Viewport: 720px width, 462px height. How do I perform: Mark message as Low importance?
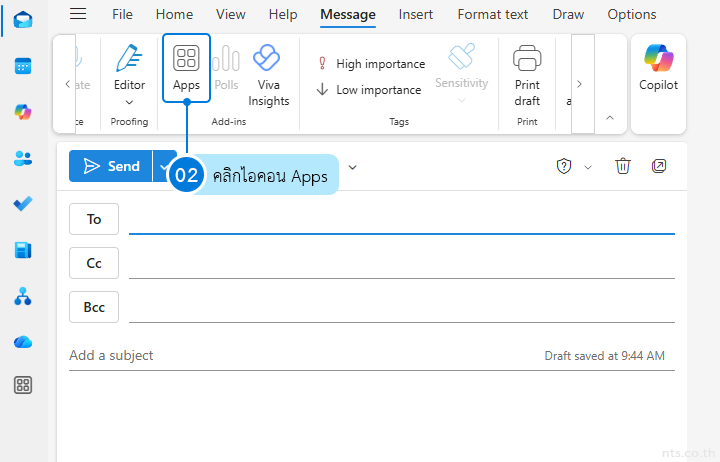pyautogui.click(x=369, y=90)
